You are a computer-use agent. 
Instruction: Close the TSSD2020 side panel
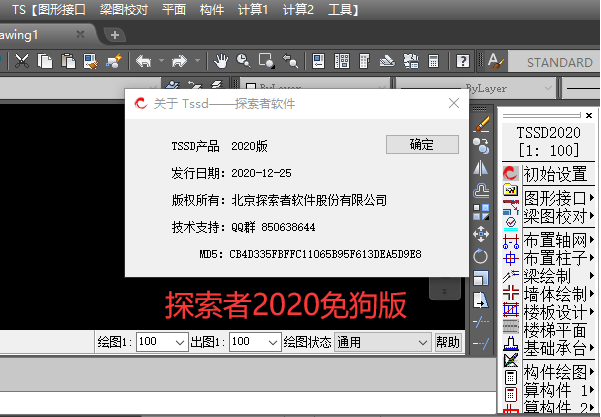[x=589, y=115]
